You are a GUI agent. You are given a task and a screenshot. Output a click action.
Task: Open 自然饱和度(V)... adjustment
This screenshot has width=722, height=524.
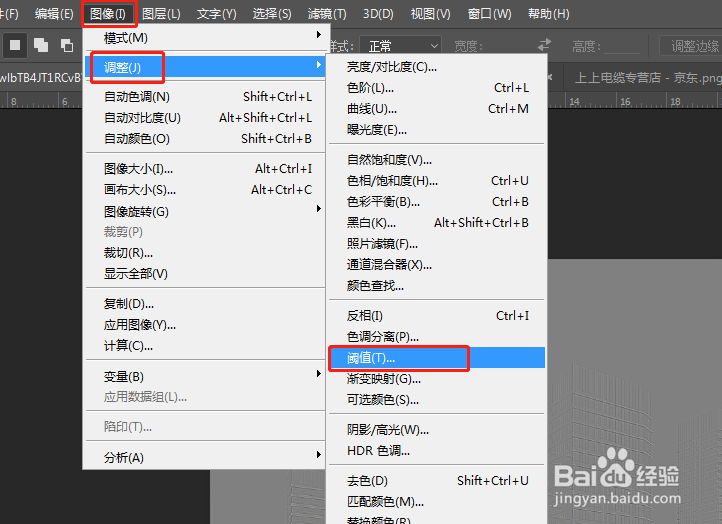(x=437, y=160)
